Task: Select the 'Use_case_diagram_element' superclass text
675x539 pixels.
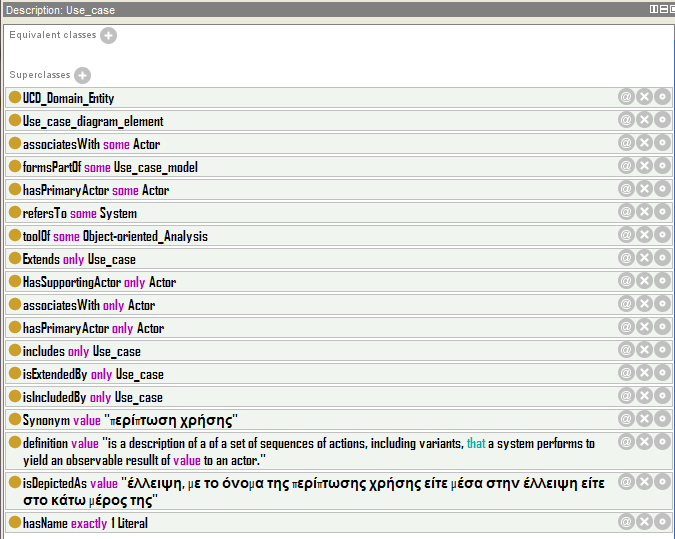Action: (x=93, y=121)
